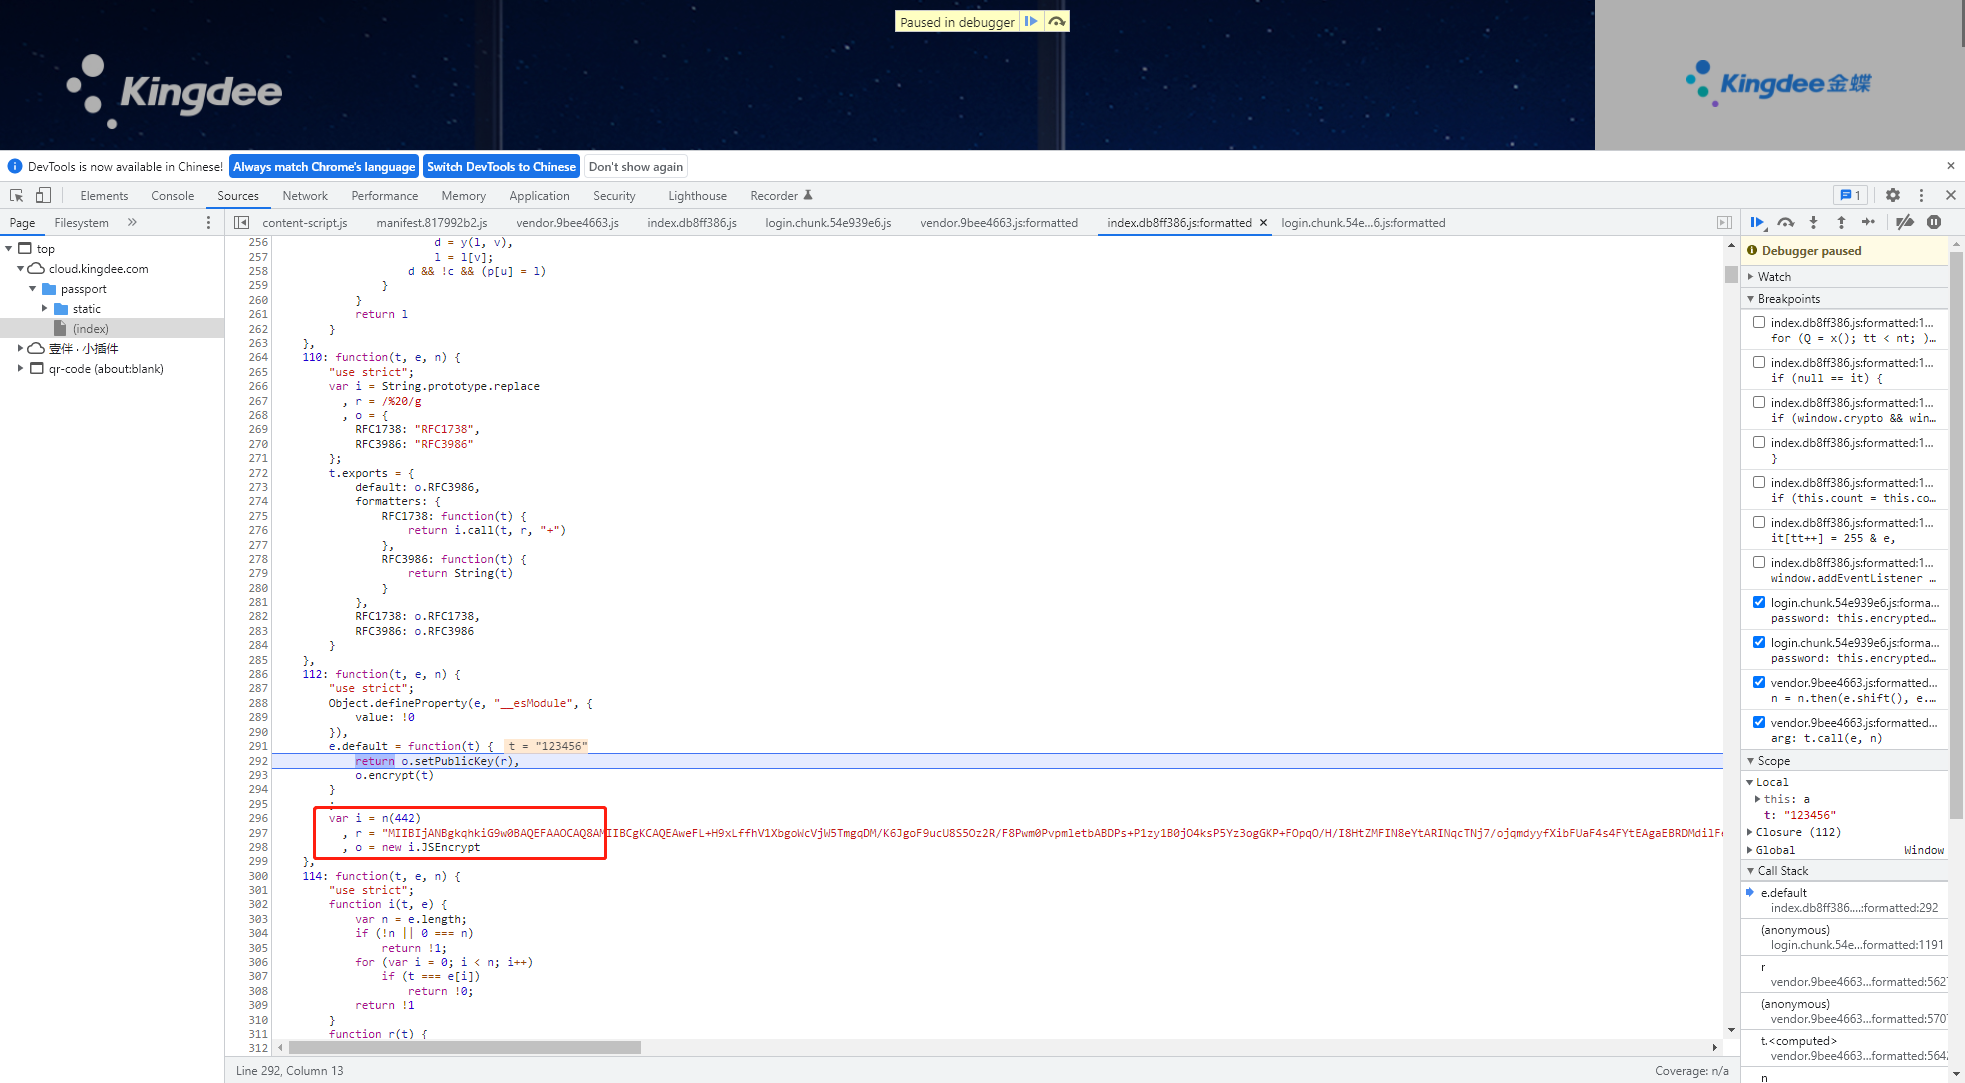Open the vendor.9bee4663.js:formatted file tab
1965x1083 pixels.
[998, 223]
